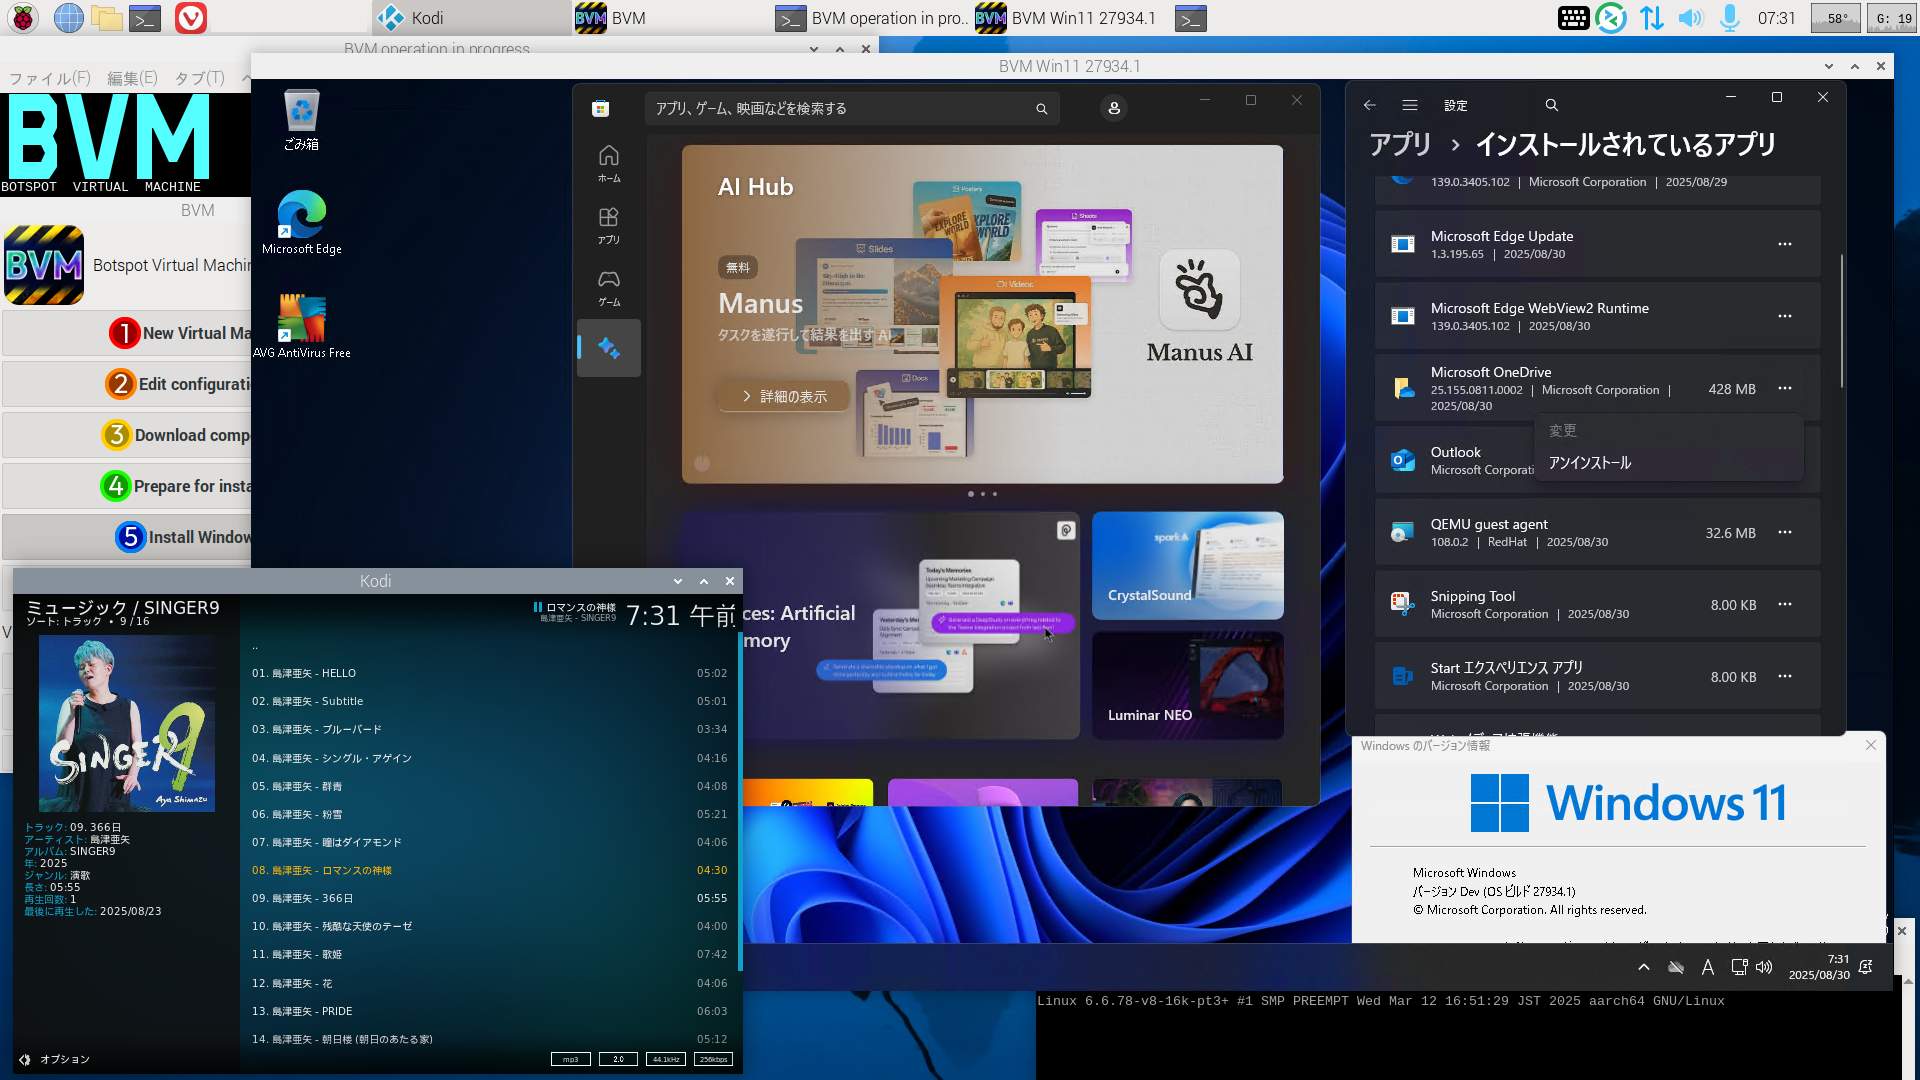Open Apps section in Microsoft Store sidebar
The width and height of the screenshot is (1920, 1080).
click(x=609, y=226)
